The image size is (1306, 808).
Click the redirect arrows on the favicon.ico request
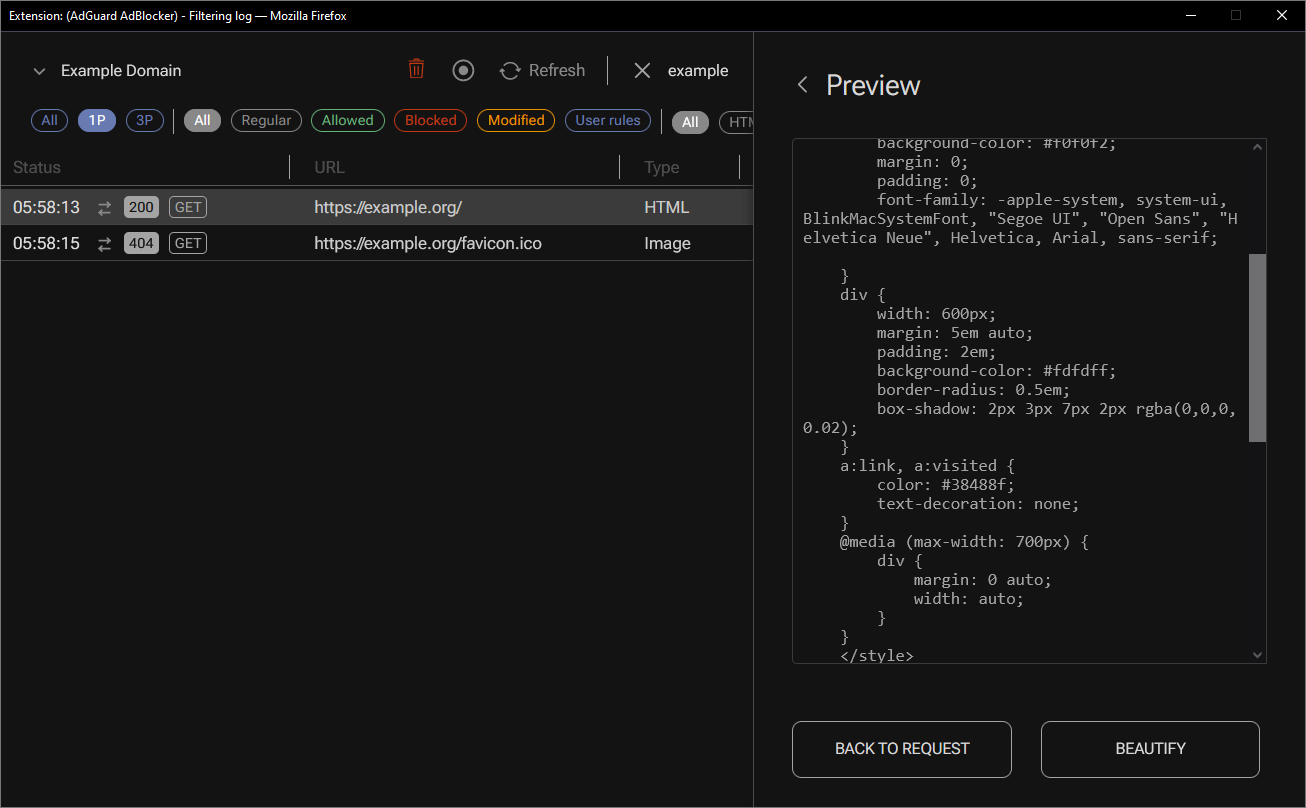pos(104,243)
